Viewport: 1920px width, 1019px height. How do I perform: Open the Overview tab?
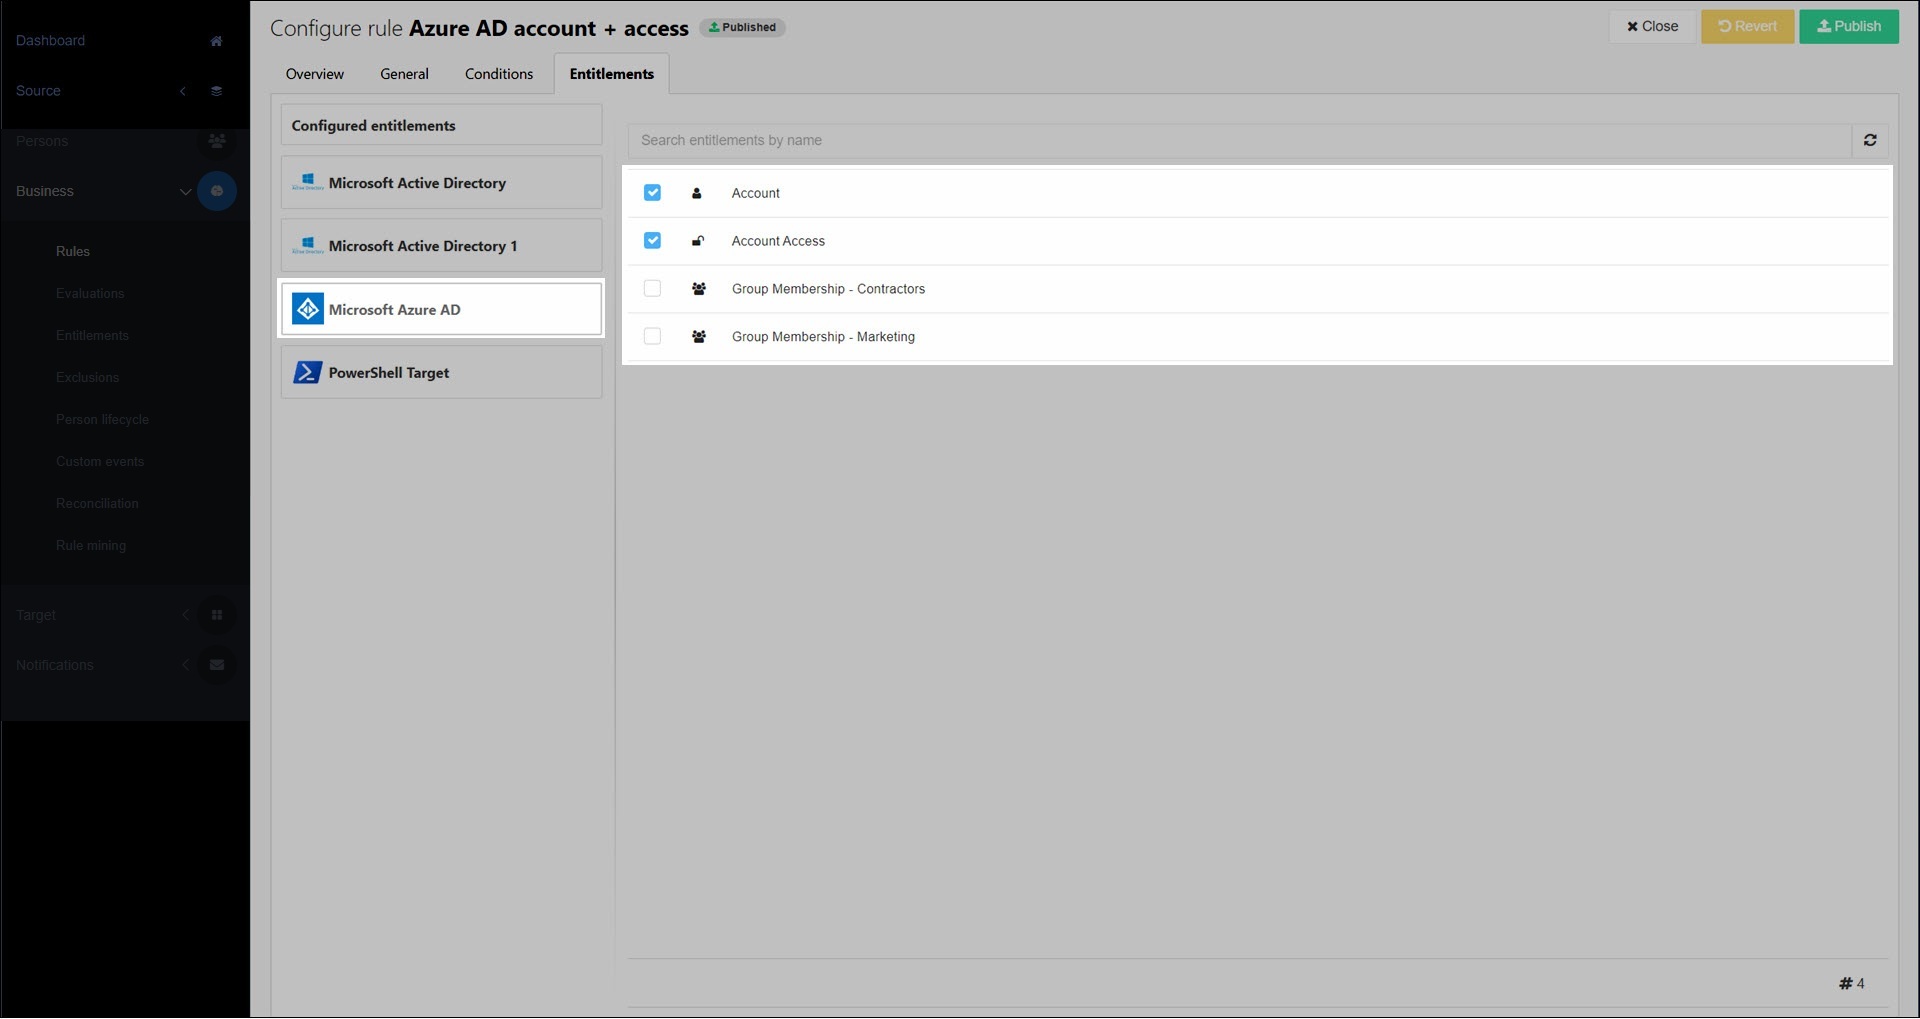tap(314, 74)
